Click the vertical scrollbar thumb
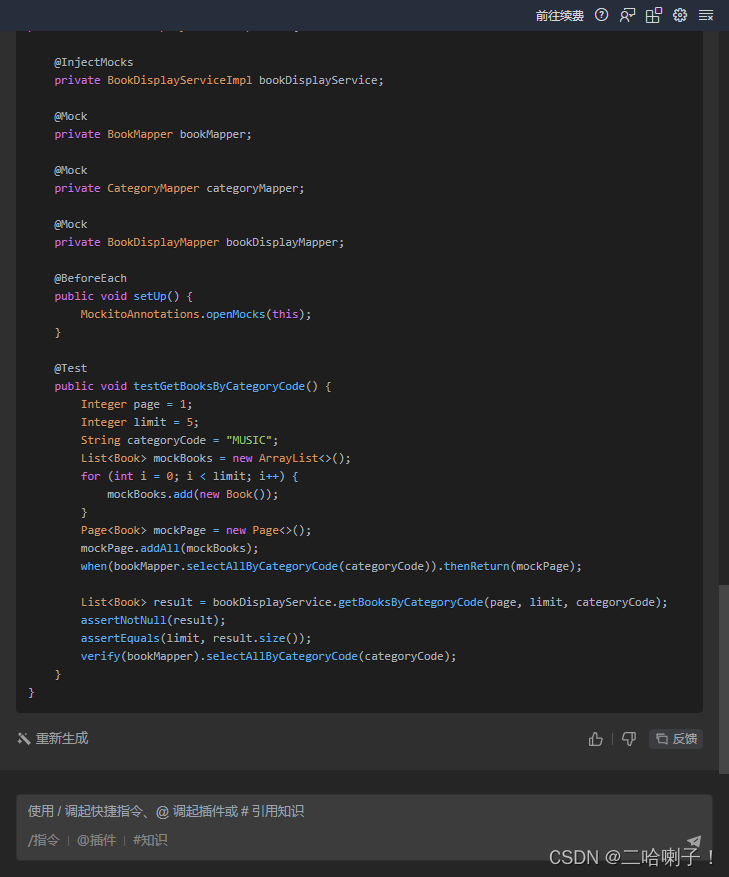The image size is (729, 877). coord(723,679)
